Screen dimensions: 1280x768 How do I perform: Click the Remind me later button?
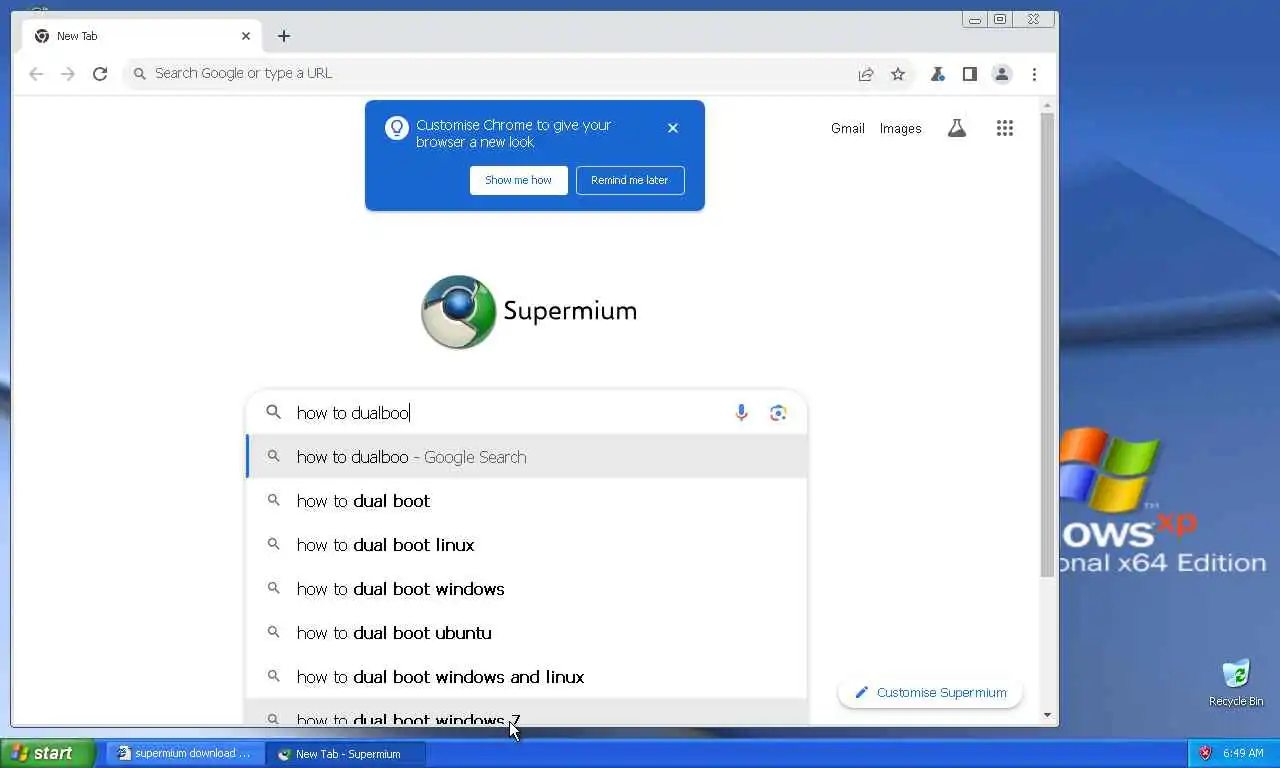[x=630, y=180]
